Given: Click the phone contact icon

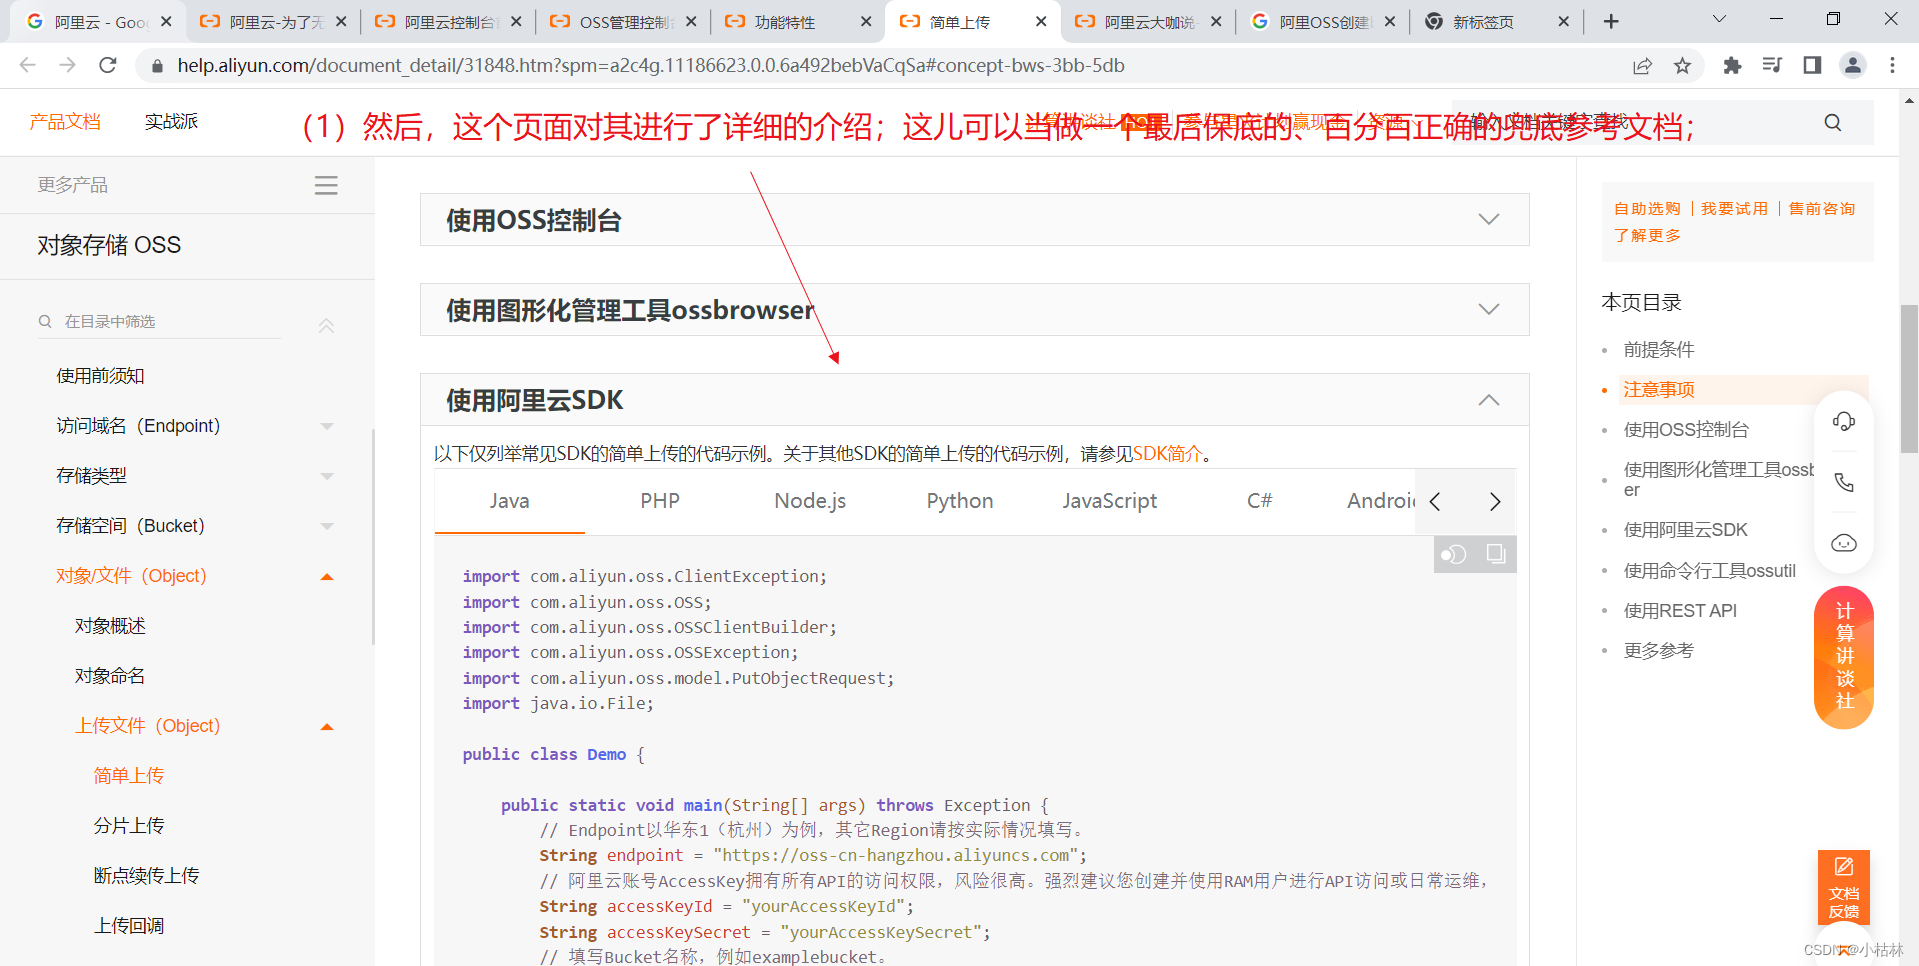Looking at the screenshot, I should (x=1844, y=482).
